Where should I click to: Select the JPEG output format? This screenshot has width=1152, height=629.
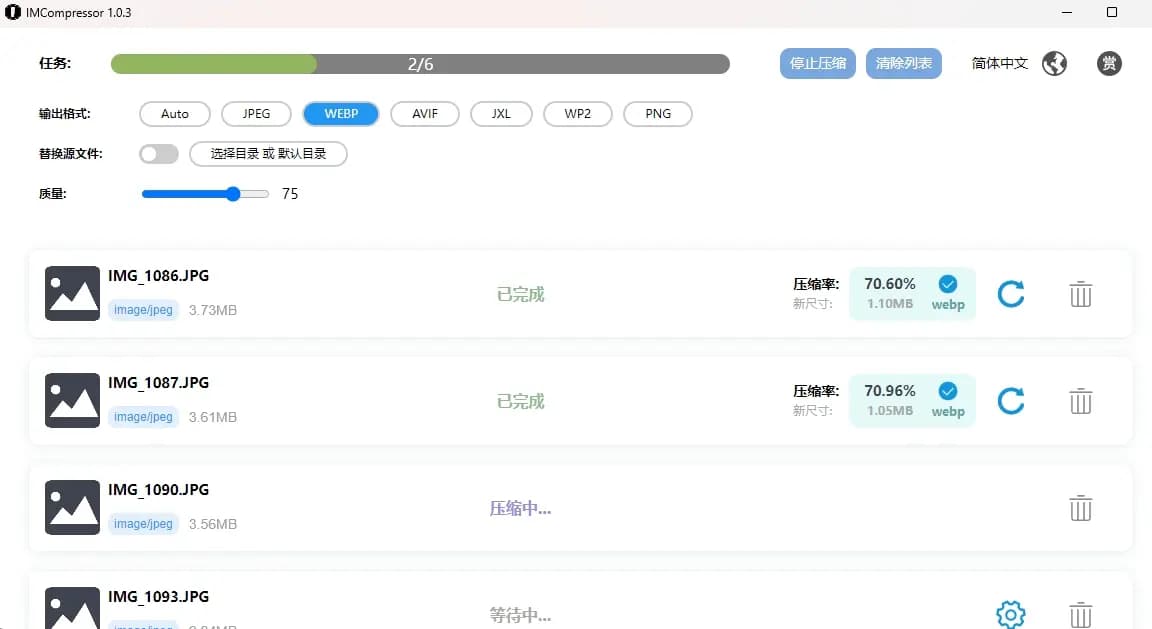pos(256,114)
